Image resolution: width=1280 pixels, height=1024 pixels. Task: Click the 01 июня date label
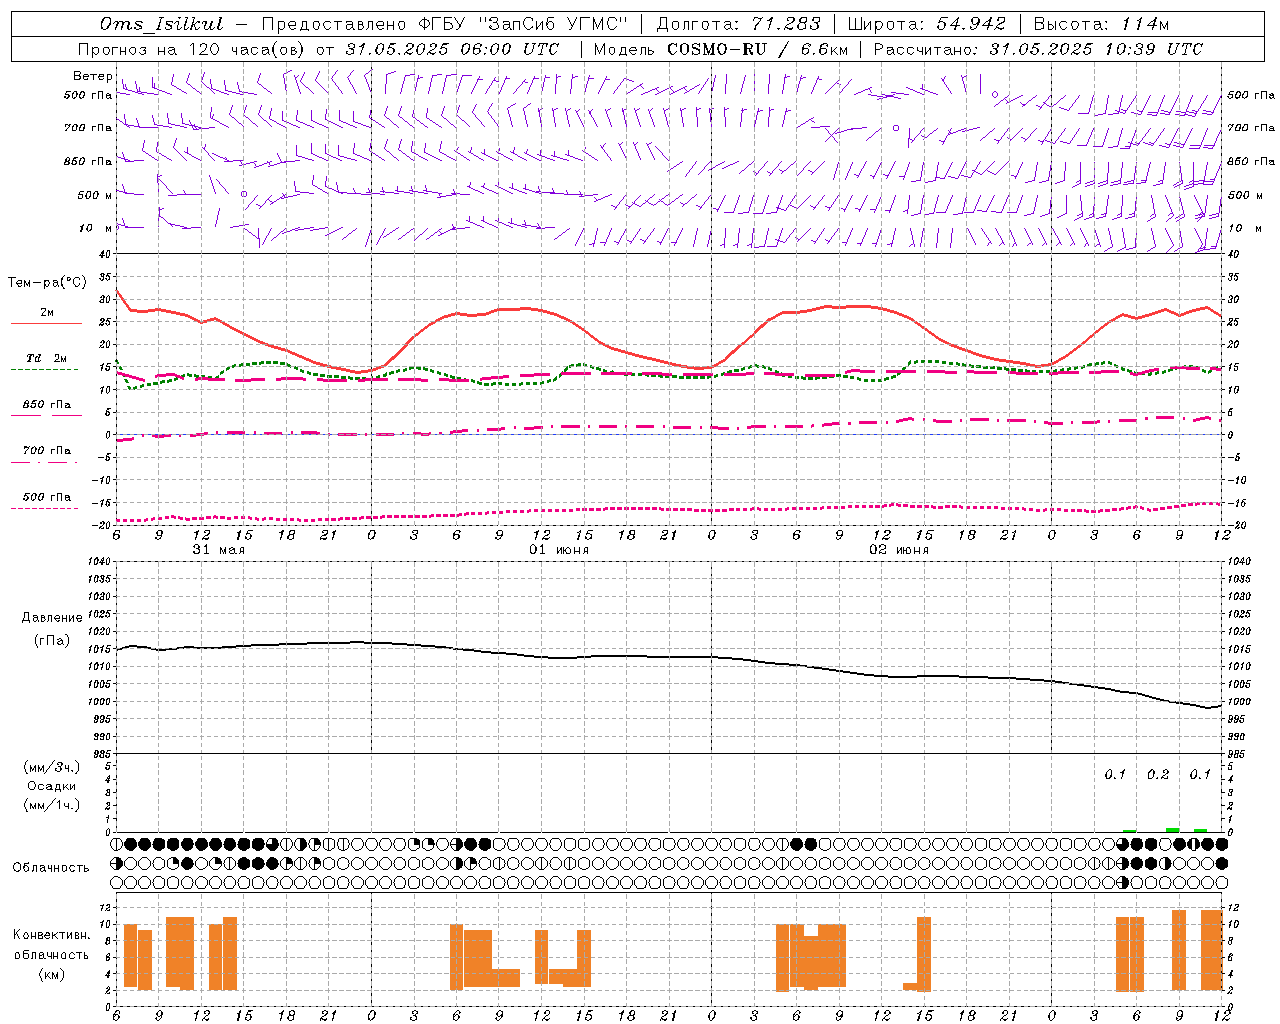(x=559, y=550)
